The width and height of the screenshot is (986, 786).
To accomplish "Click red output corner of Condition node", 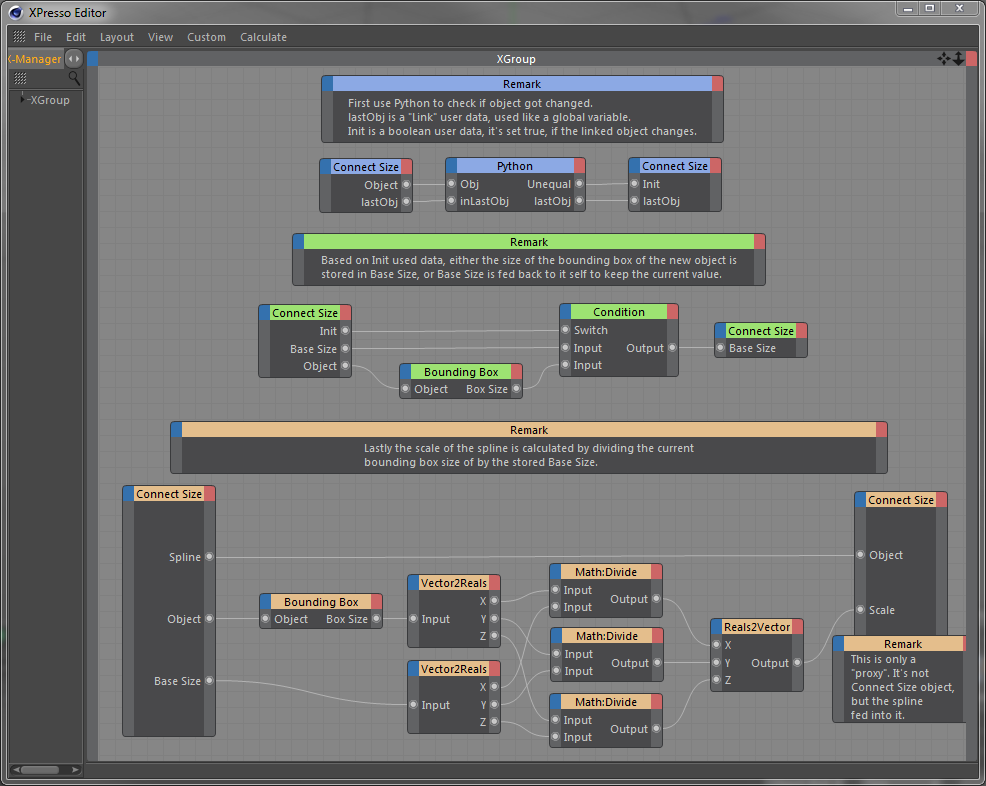I will (x=672, y=312).
